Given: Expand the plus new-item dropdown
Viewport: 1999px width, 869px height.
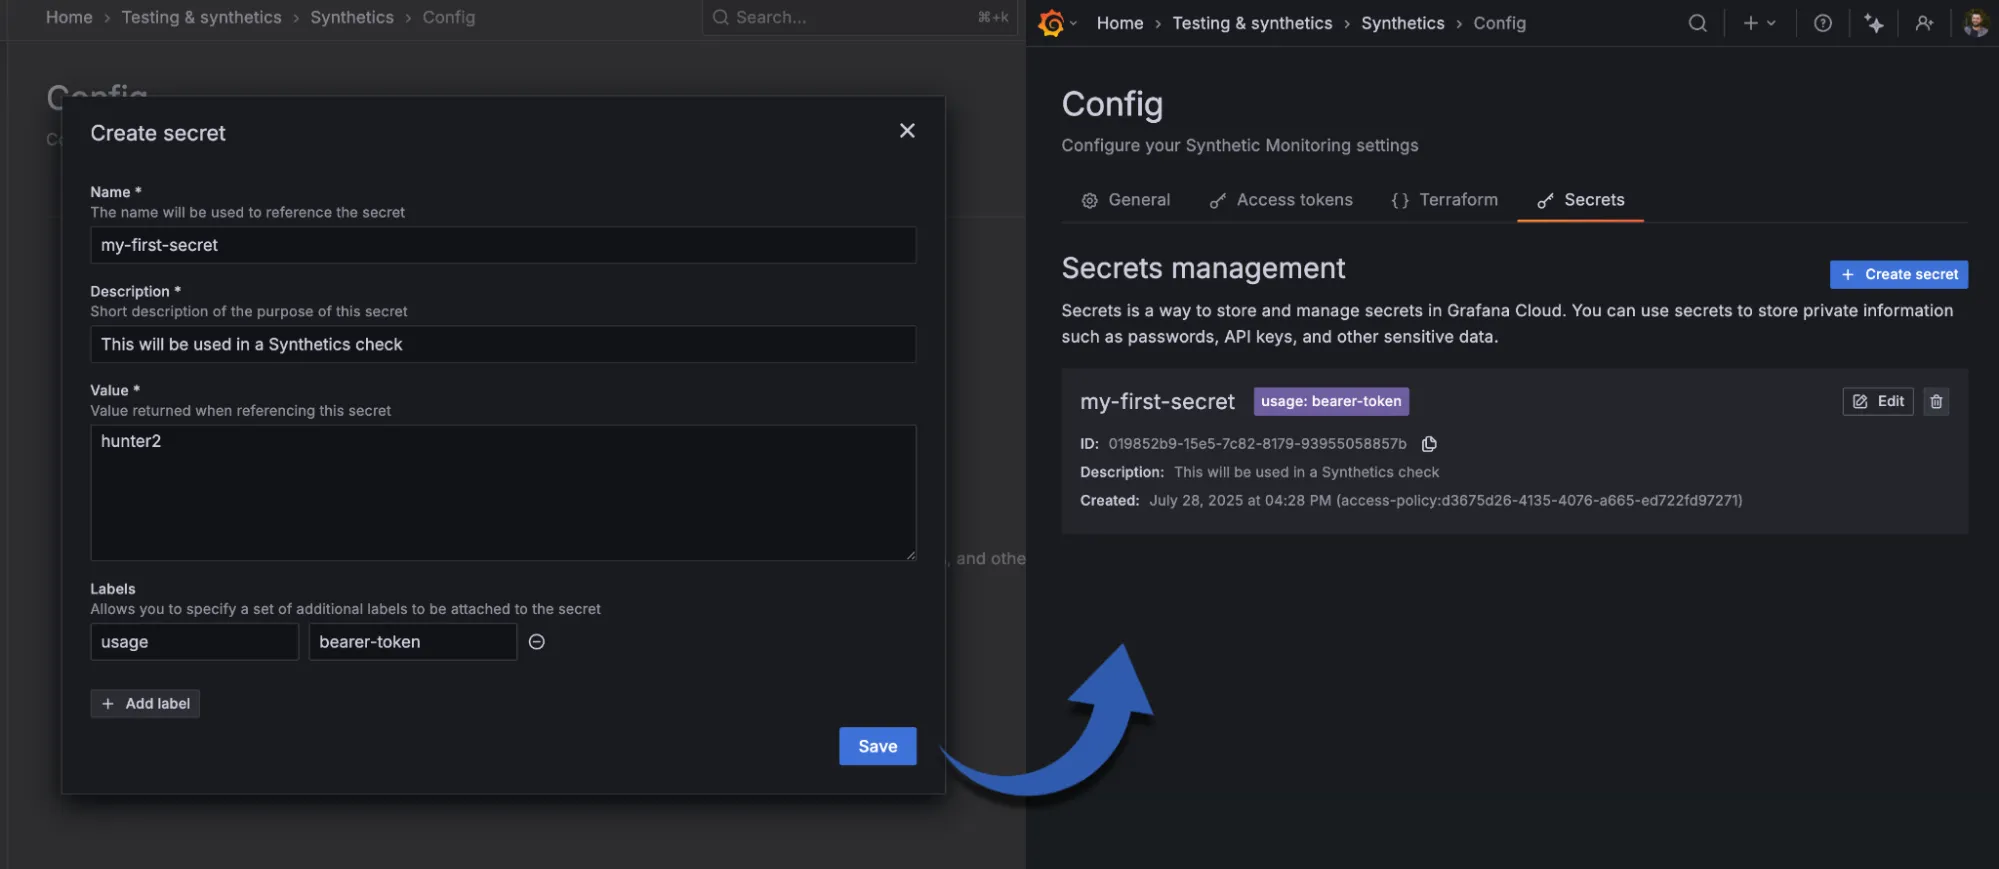Looking at the screenshot, I should [1759, 23].
